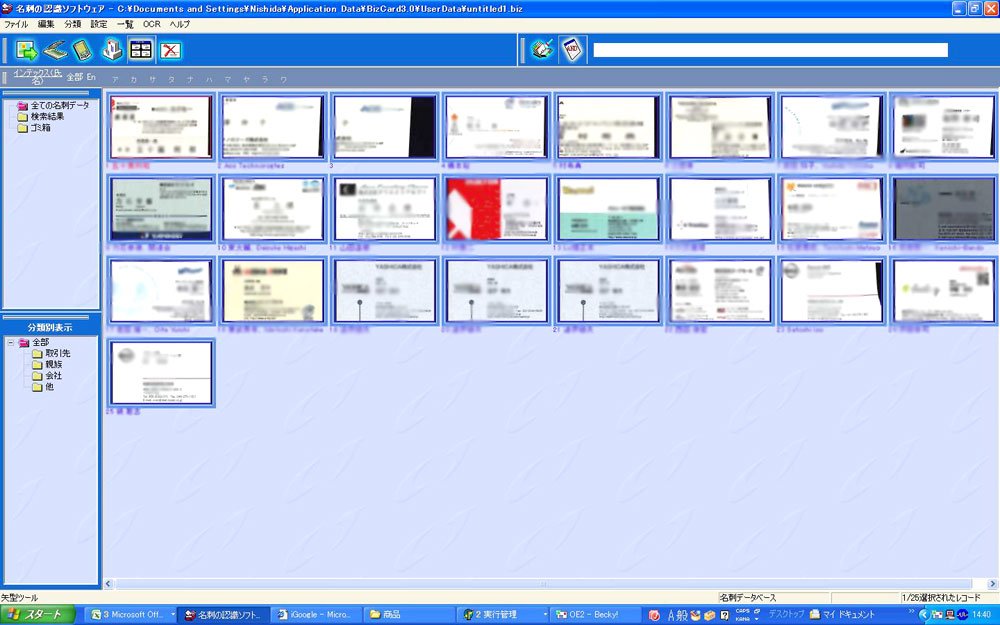This screenshot has width=1000, height=625.
Task: Filter cards by the ア index letter
Action: pos(115,80)
